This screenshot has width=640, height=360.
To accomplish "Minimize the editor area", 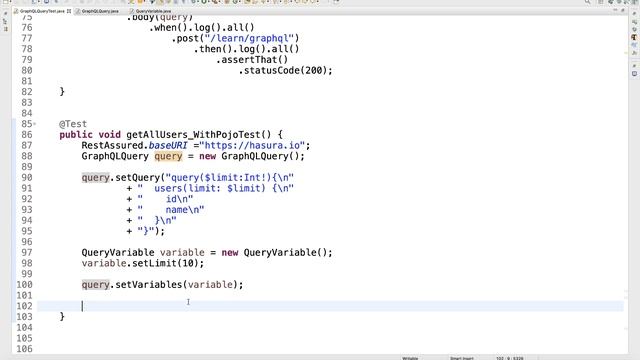I will point(615,11).
